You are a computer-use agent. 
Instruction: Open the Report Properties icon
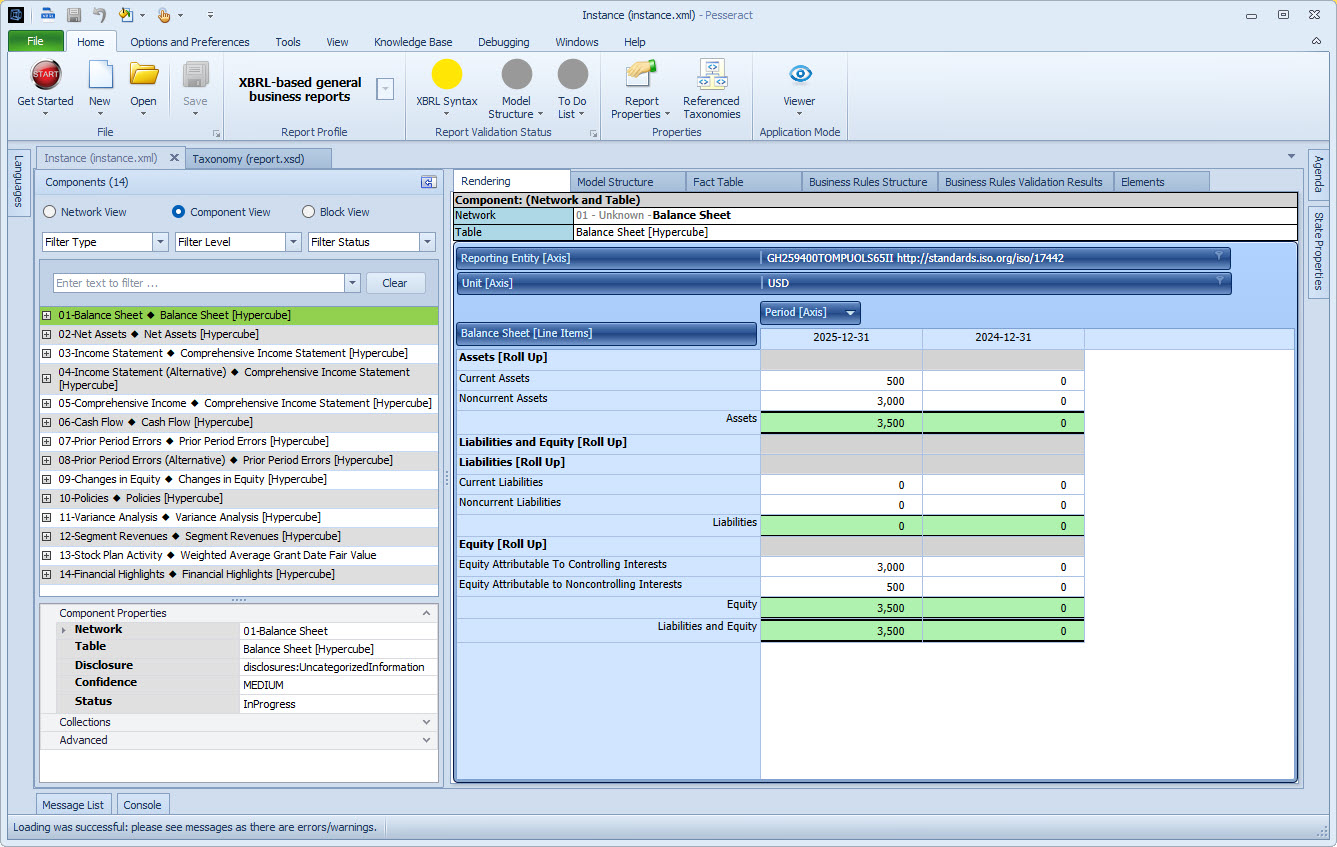(x=641, y=75)
